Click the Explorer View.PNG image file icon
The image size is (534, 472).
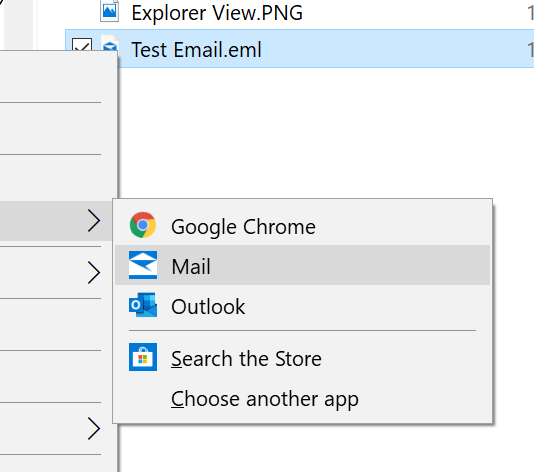point(110,11)
